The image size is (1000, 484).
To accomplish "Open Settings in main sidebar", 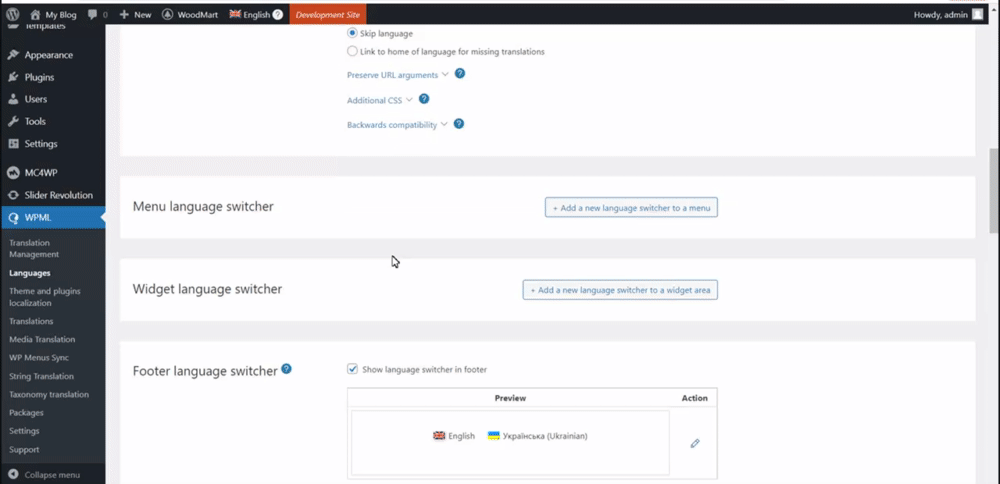I will click(x=41, y=143).
